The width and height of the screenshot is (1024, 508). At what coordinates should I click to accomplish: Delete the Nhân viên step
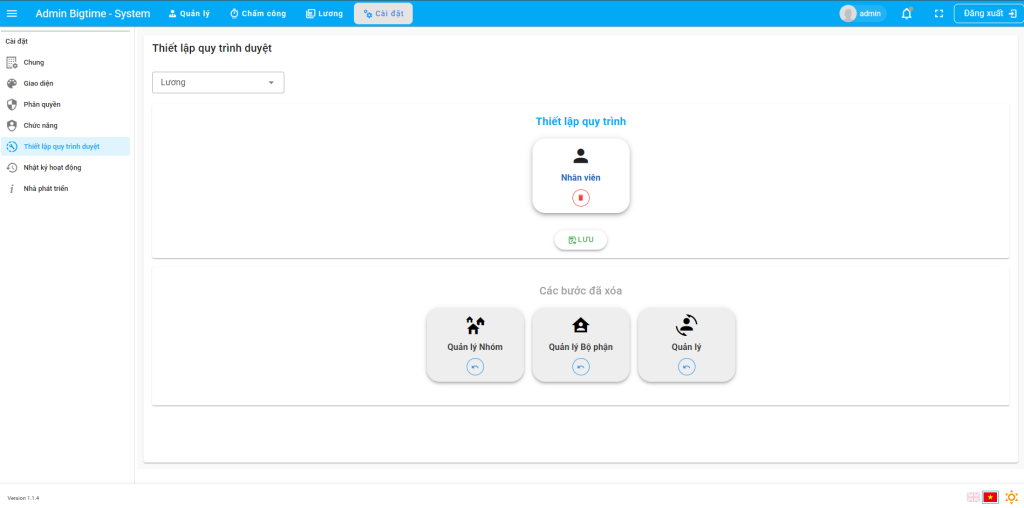click(x=581, y=198)
